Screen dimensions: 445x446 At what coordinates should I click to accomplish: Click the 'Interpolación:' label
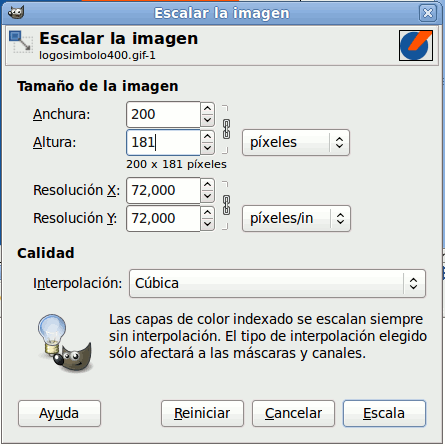coord(78,284)
